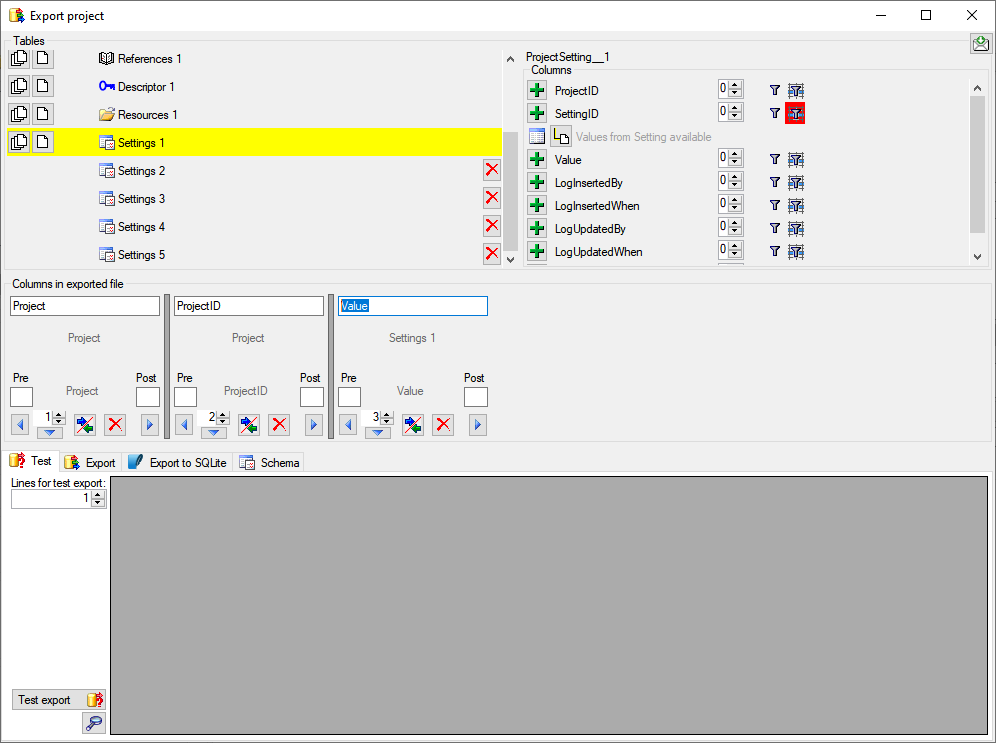Click red highlighted row filter for SettingID
996x743 pixels.
pos(795,113)
